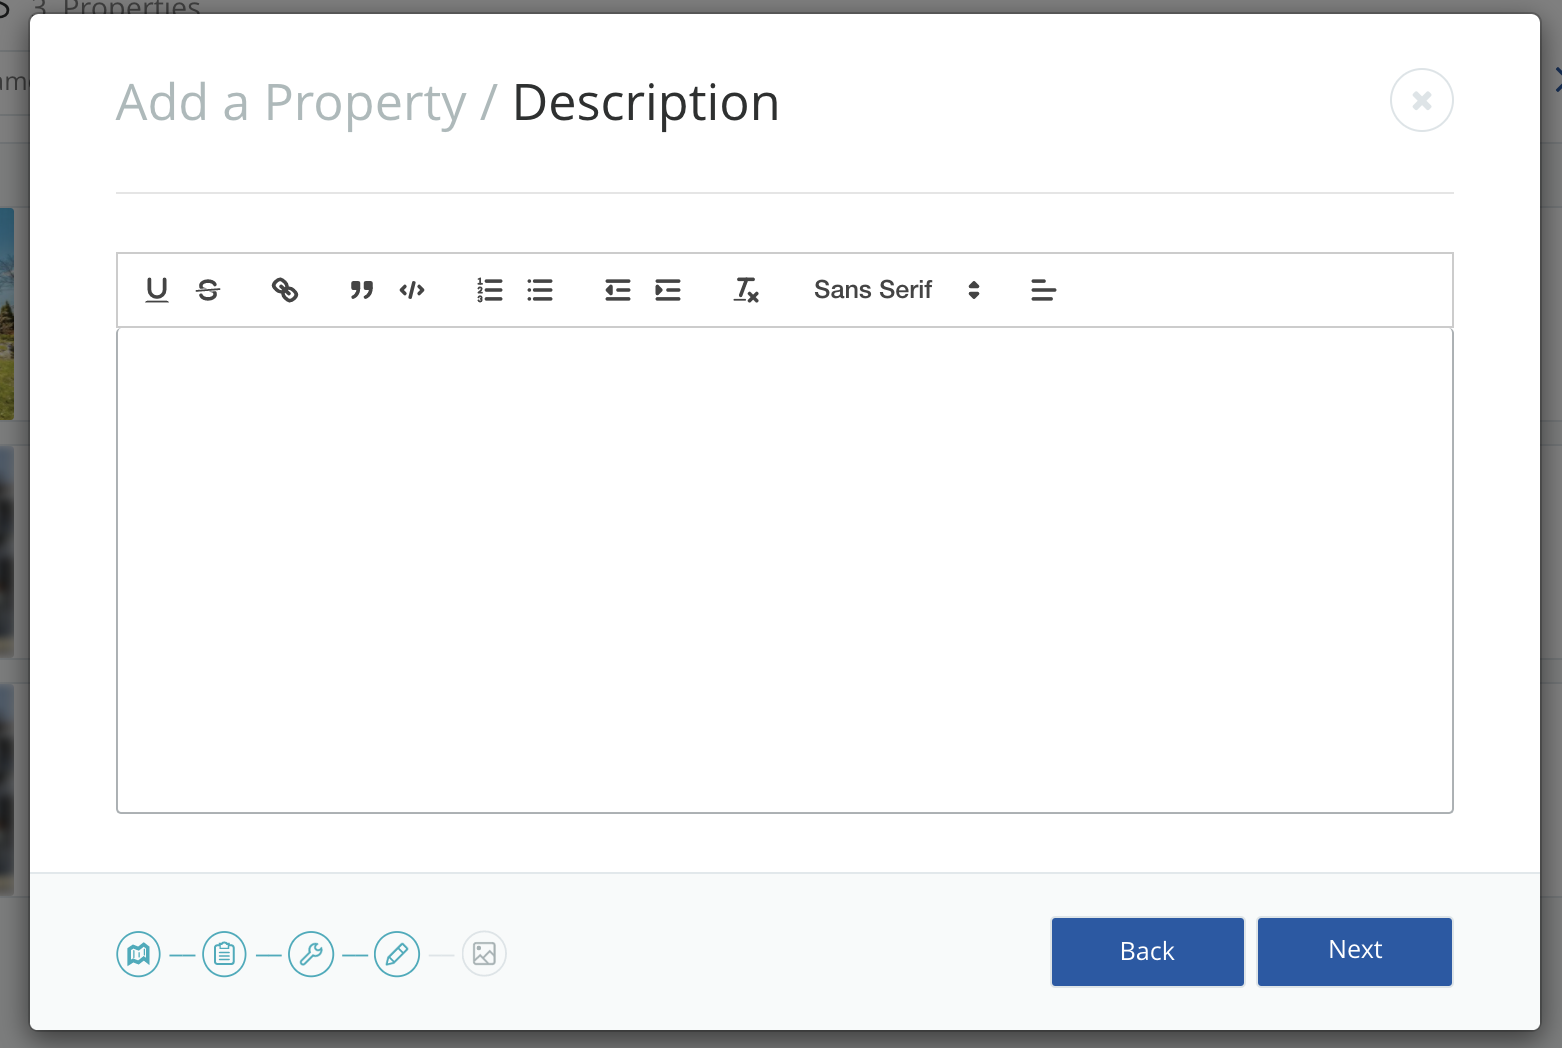Viewport: 1562px width, 1048px height.
Task: Increase indent of the text
Action: pos(668,290)
